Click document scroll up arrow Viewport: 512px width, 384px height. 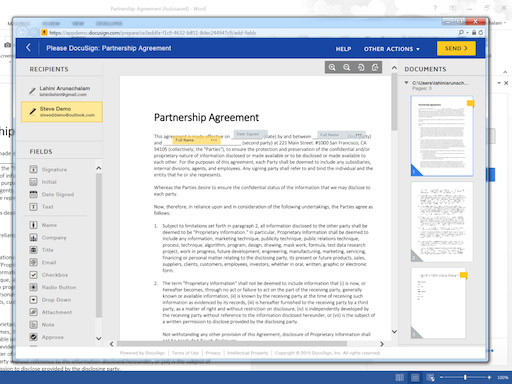click(394, 68)
